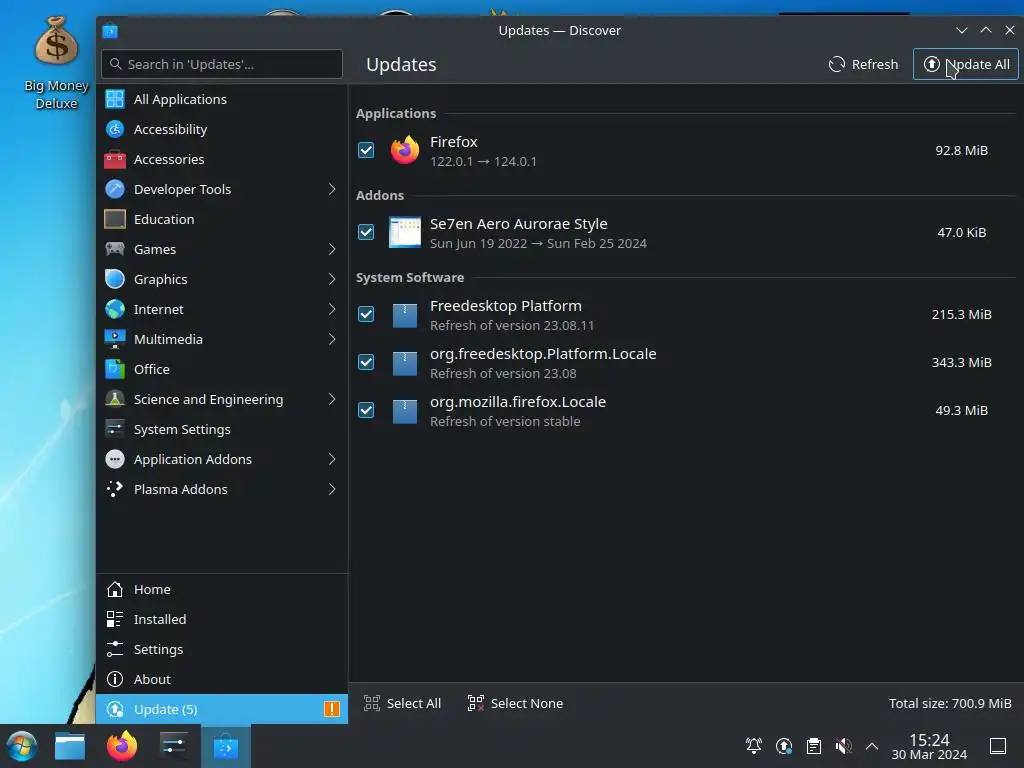The width and height of the screenshot is (1024, 768).
Task: Expand the Graphics category arrow
Action: coord(332,280)
